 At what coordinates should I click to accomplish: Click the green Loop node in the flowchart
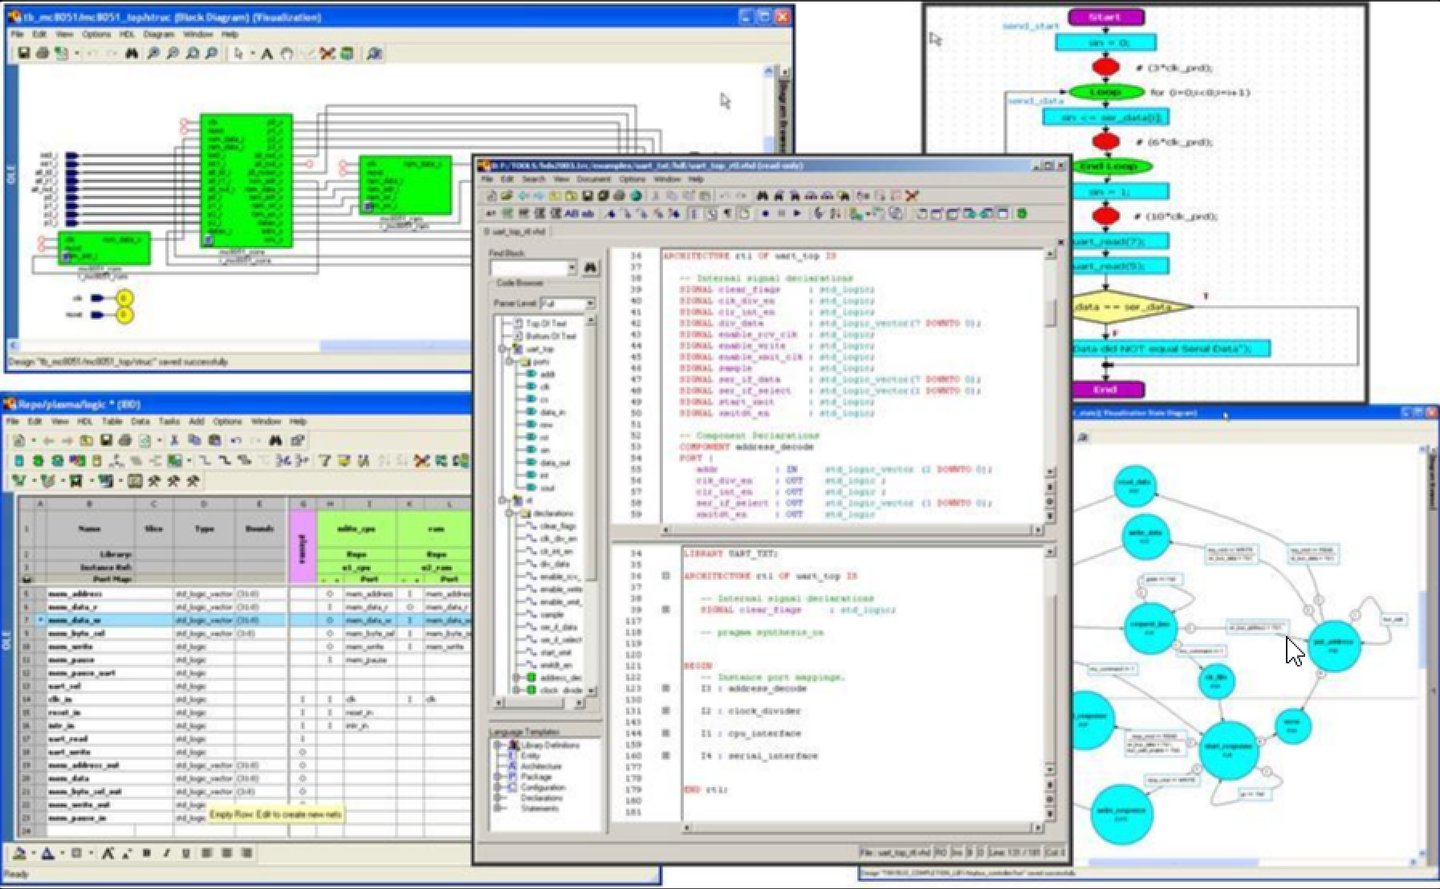[x=1105, y=92]
